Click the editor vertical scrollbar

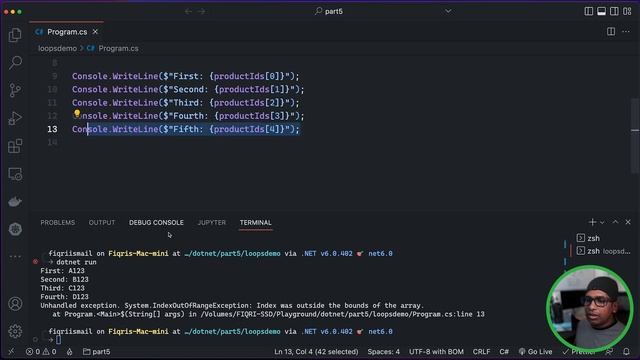click(635, 135)
